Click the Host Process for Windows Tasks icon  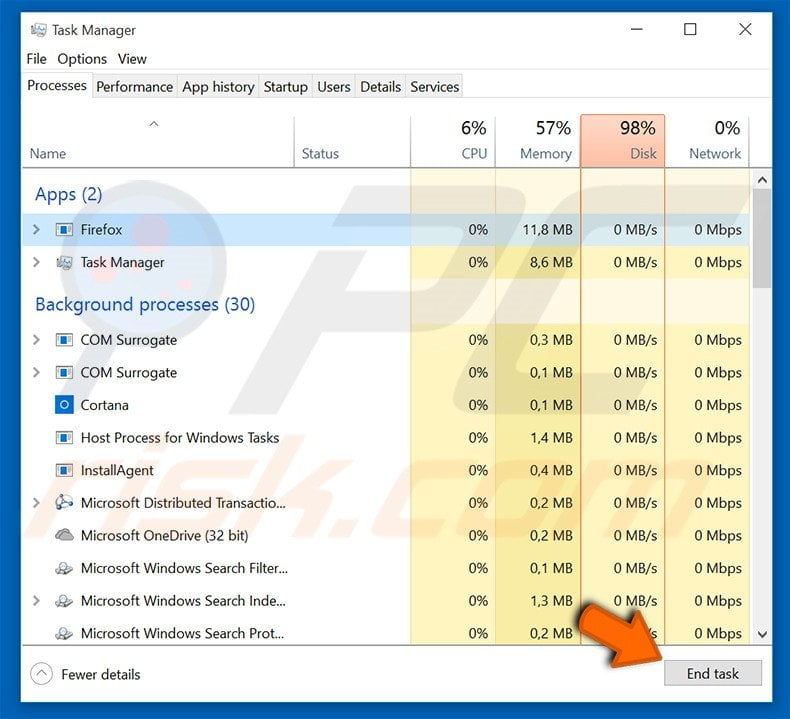64,438
